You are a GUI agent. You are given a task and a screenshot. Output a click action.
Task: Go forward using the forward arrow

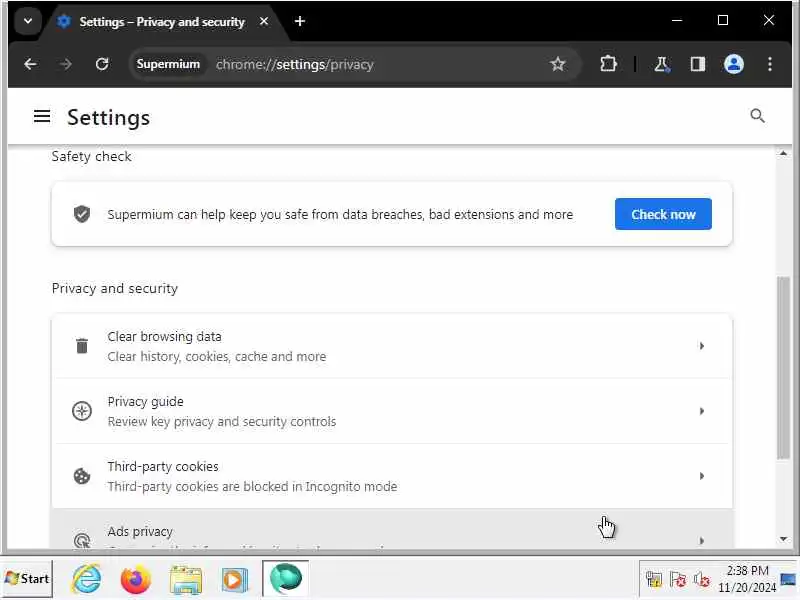(66, 64)
